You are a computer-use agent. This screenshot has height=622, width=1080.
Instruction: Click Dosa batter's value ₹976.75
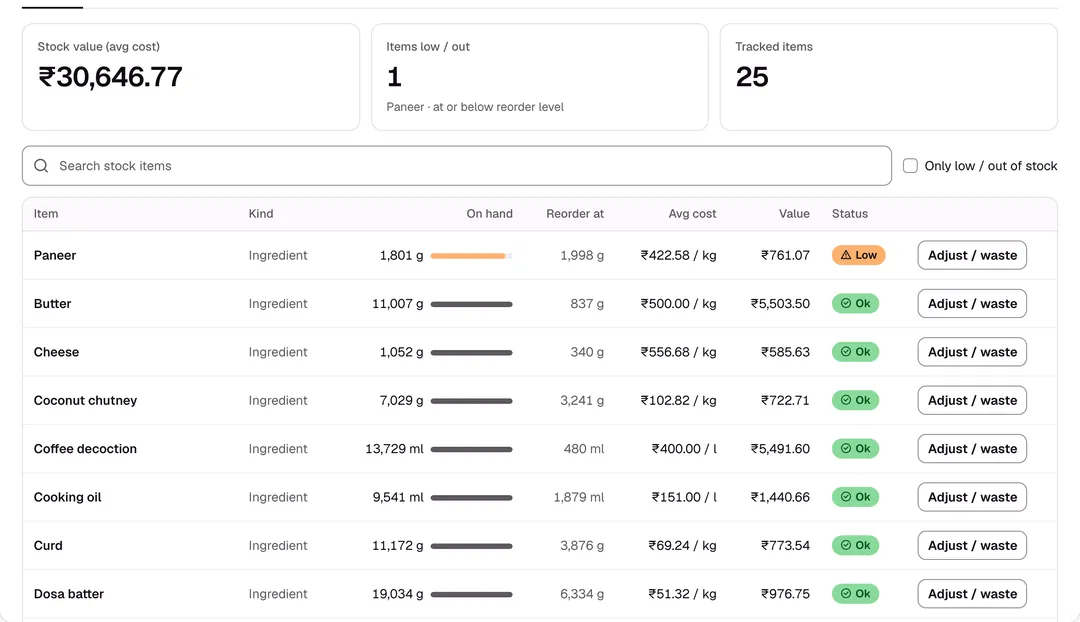[x=785, y=593]
